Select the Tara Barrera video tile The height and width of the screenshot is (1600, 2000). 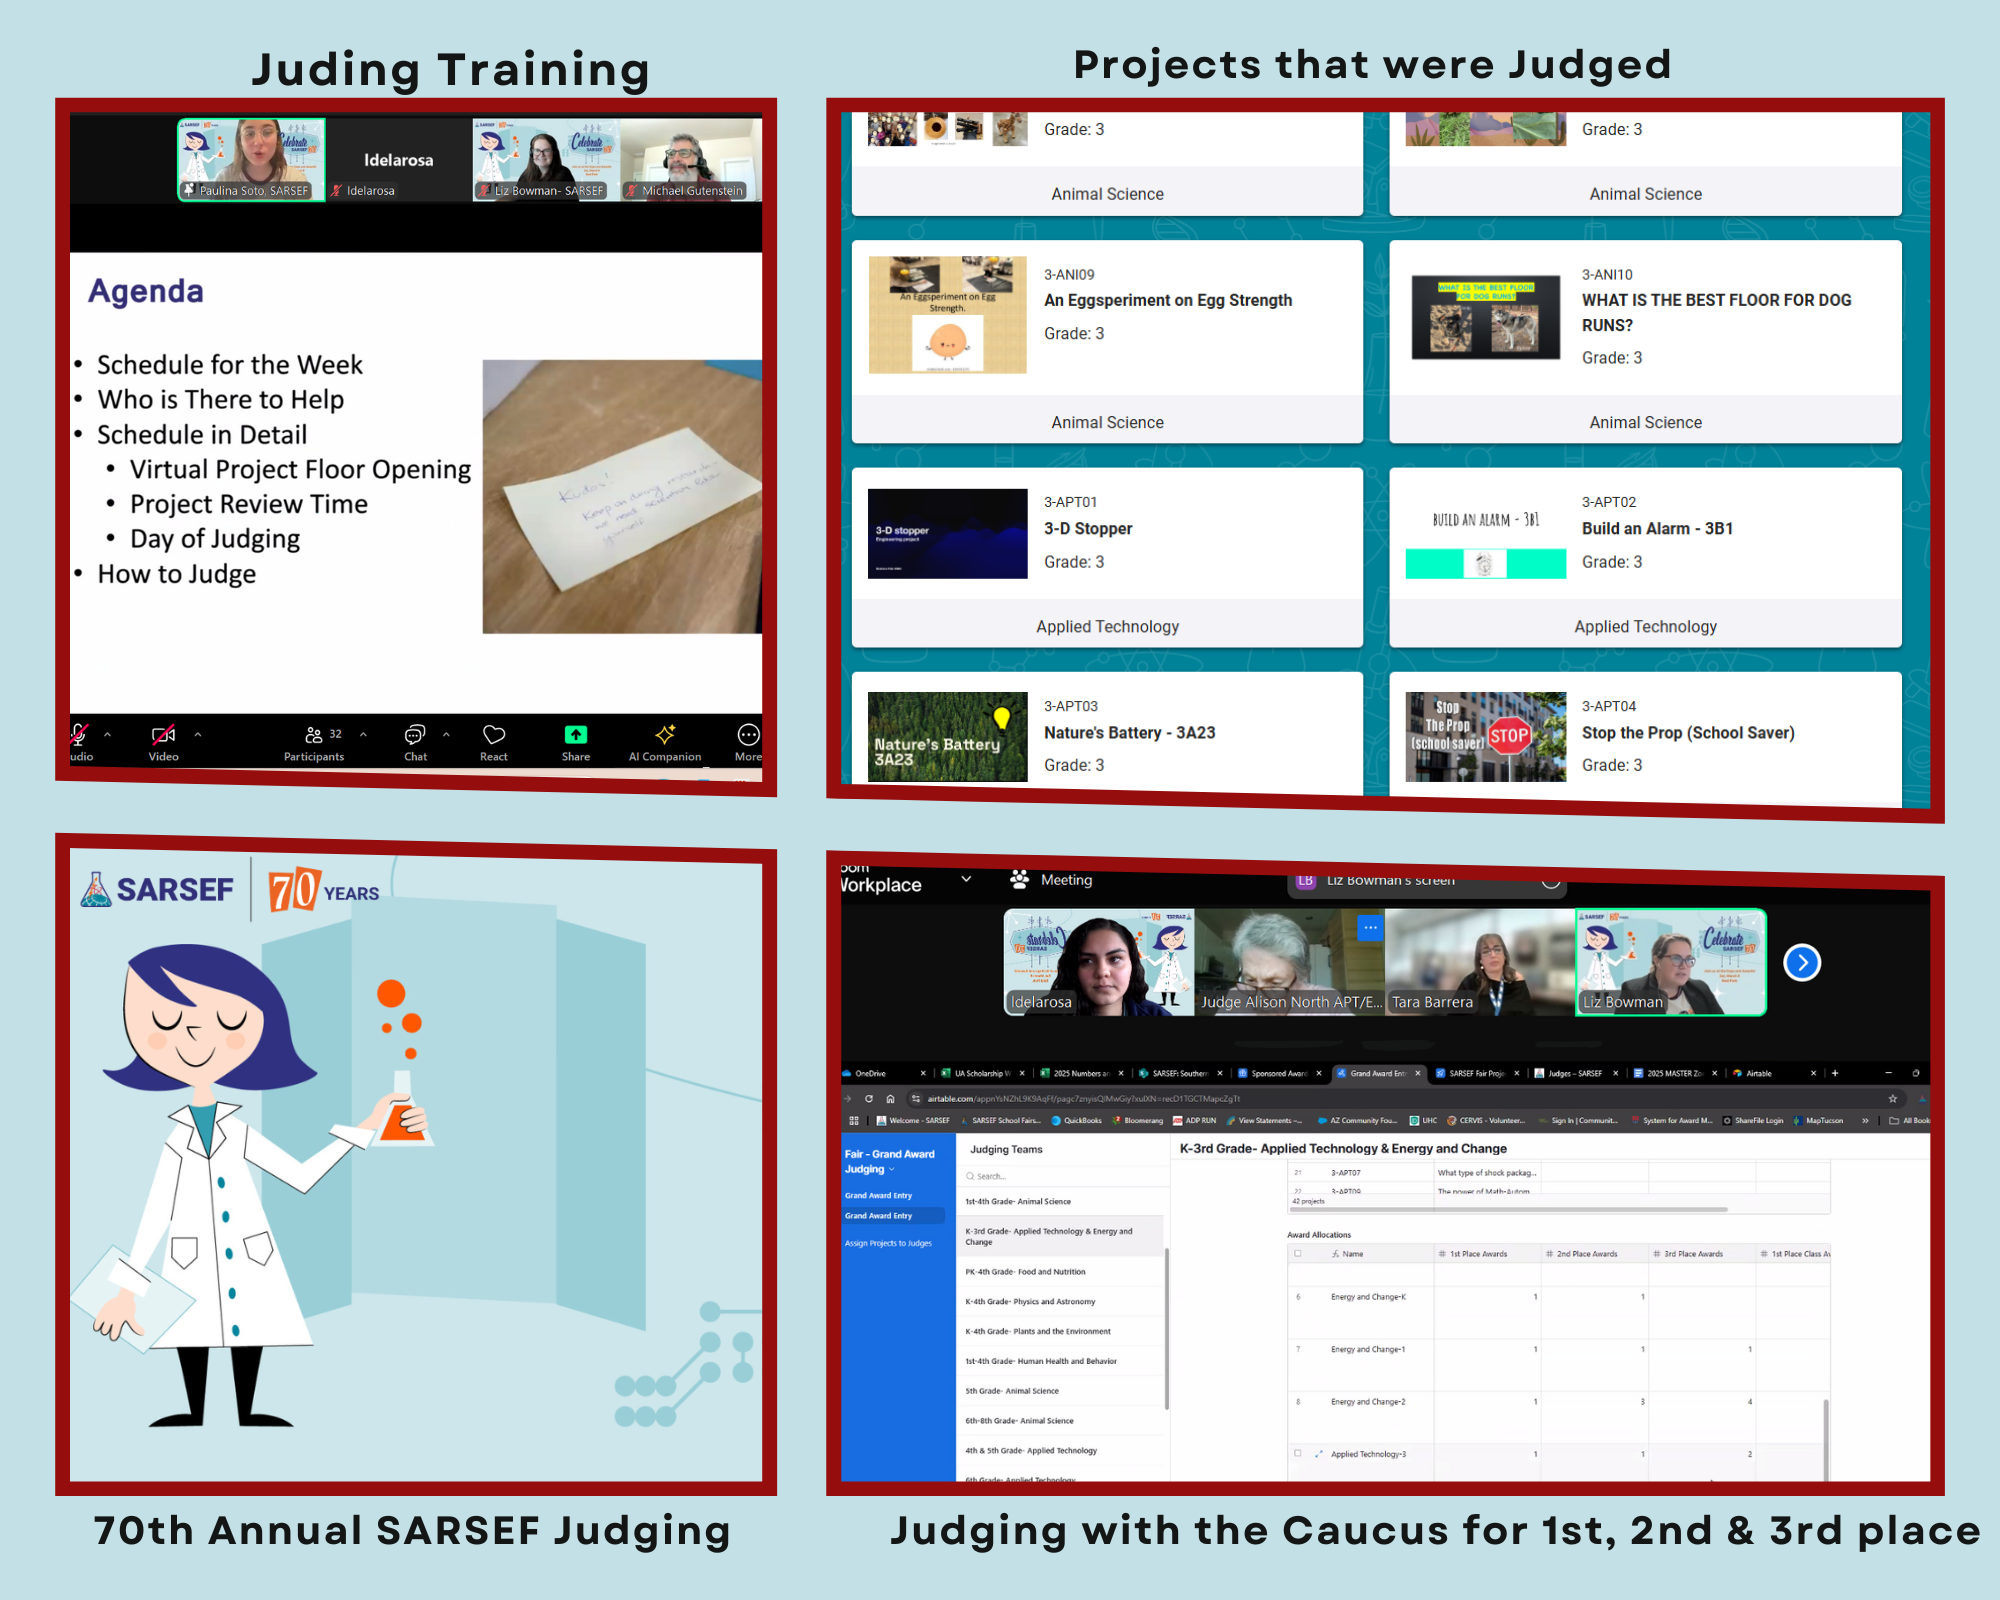[1480, 962]
